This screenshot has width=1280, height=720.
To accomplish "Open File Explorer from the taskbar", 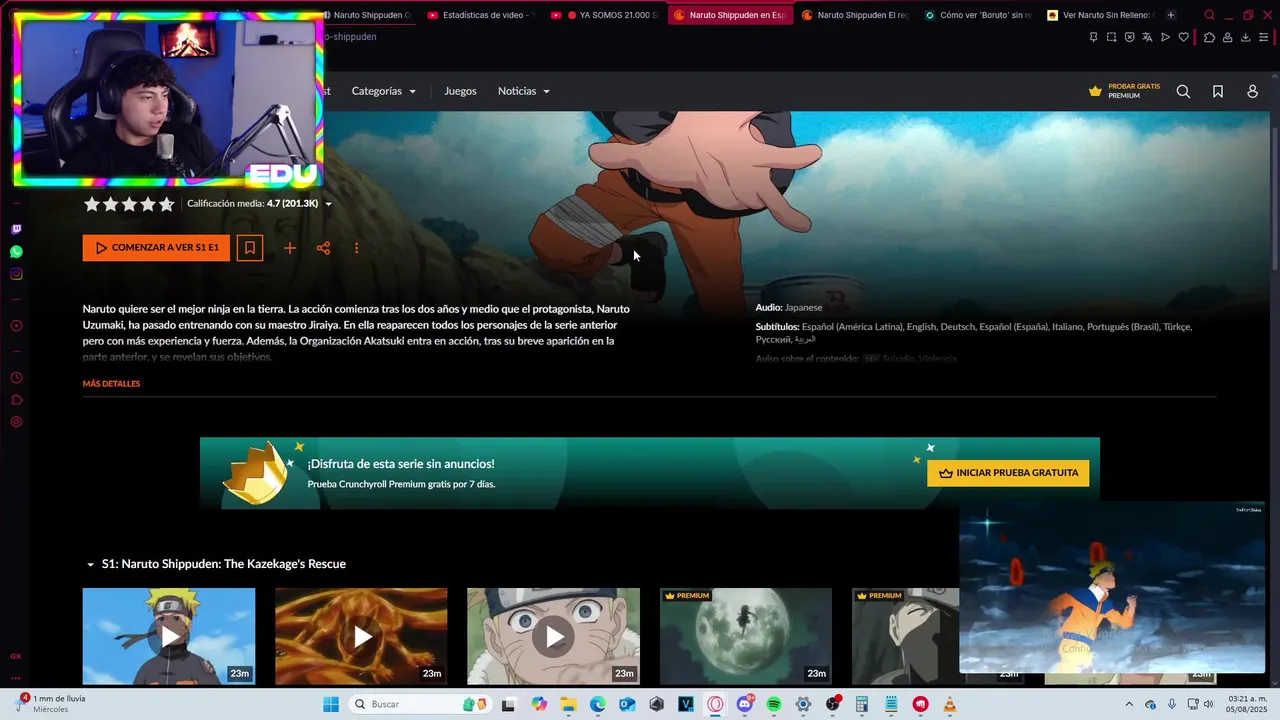I will pos(568,704).
